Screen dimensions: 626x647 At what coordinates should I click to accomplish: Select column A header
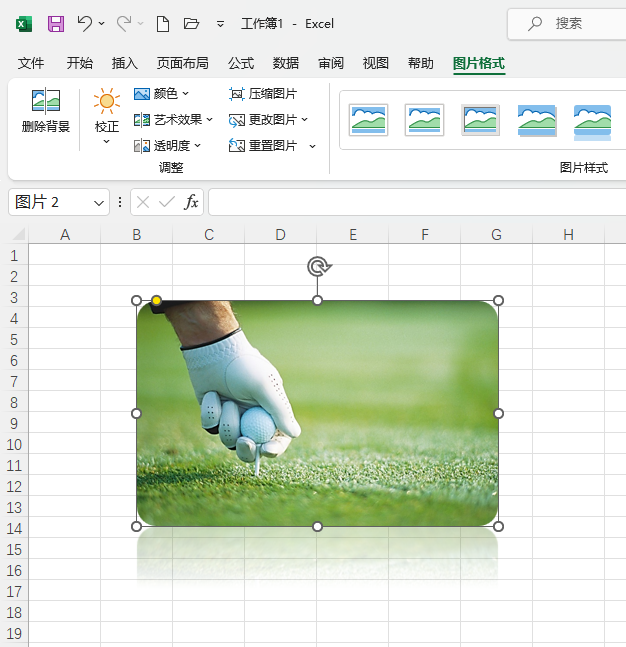click(65, 235)
